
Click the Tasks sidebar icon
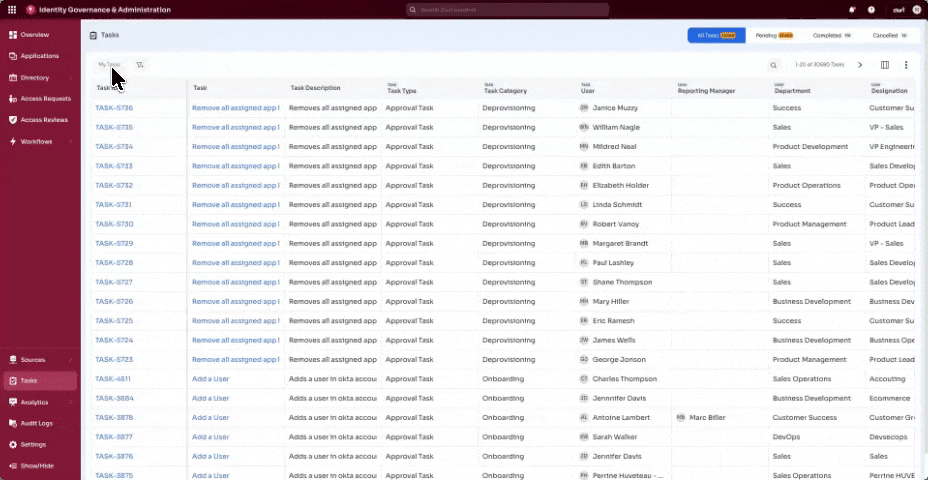click(13, 381)
